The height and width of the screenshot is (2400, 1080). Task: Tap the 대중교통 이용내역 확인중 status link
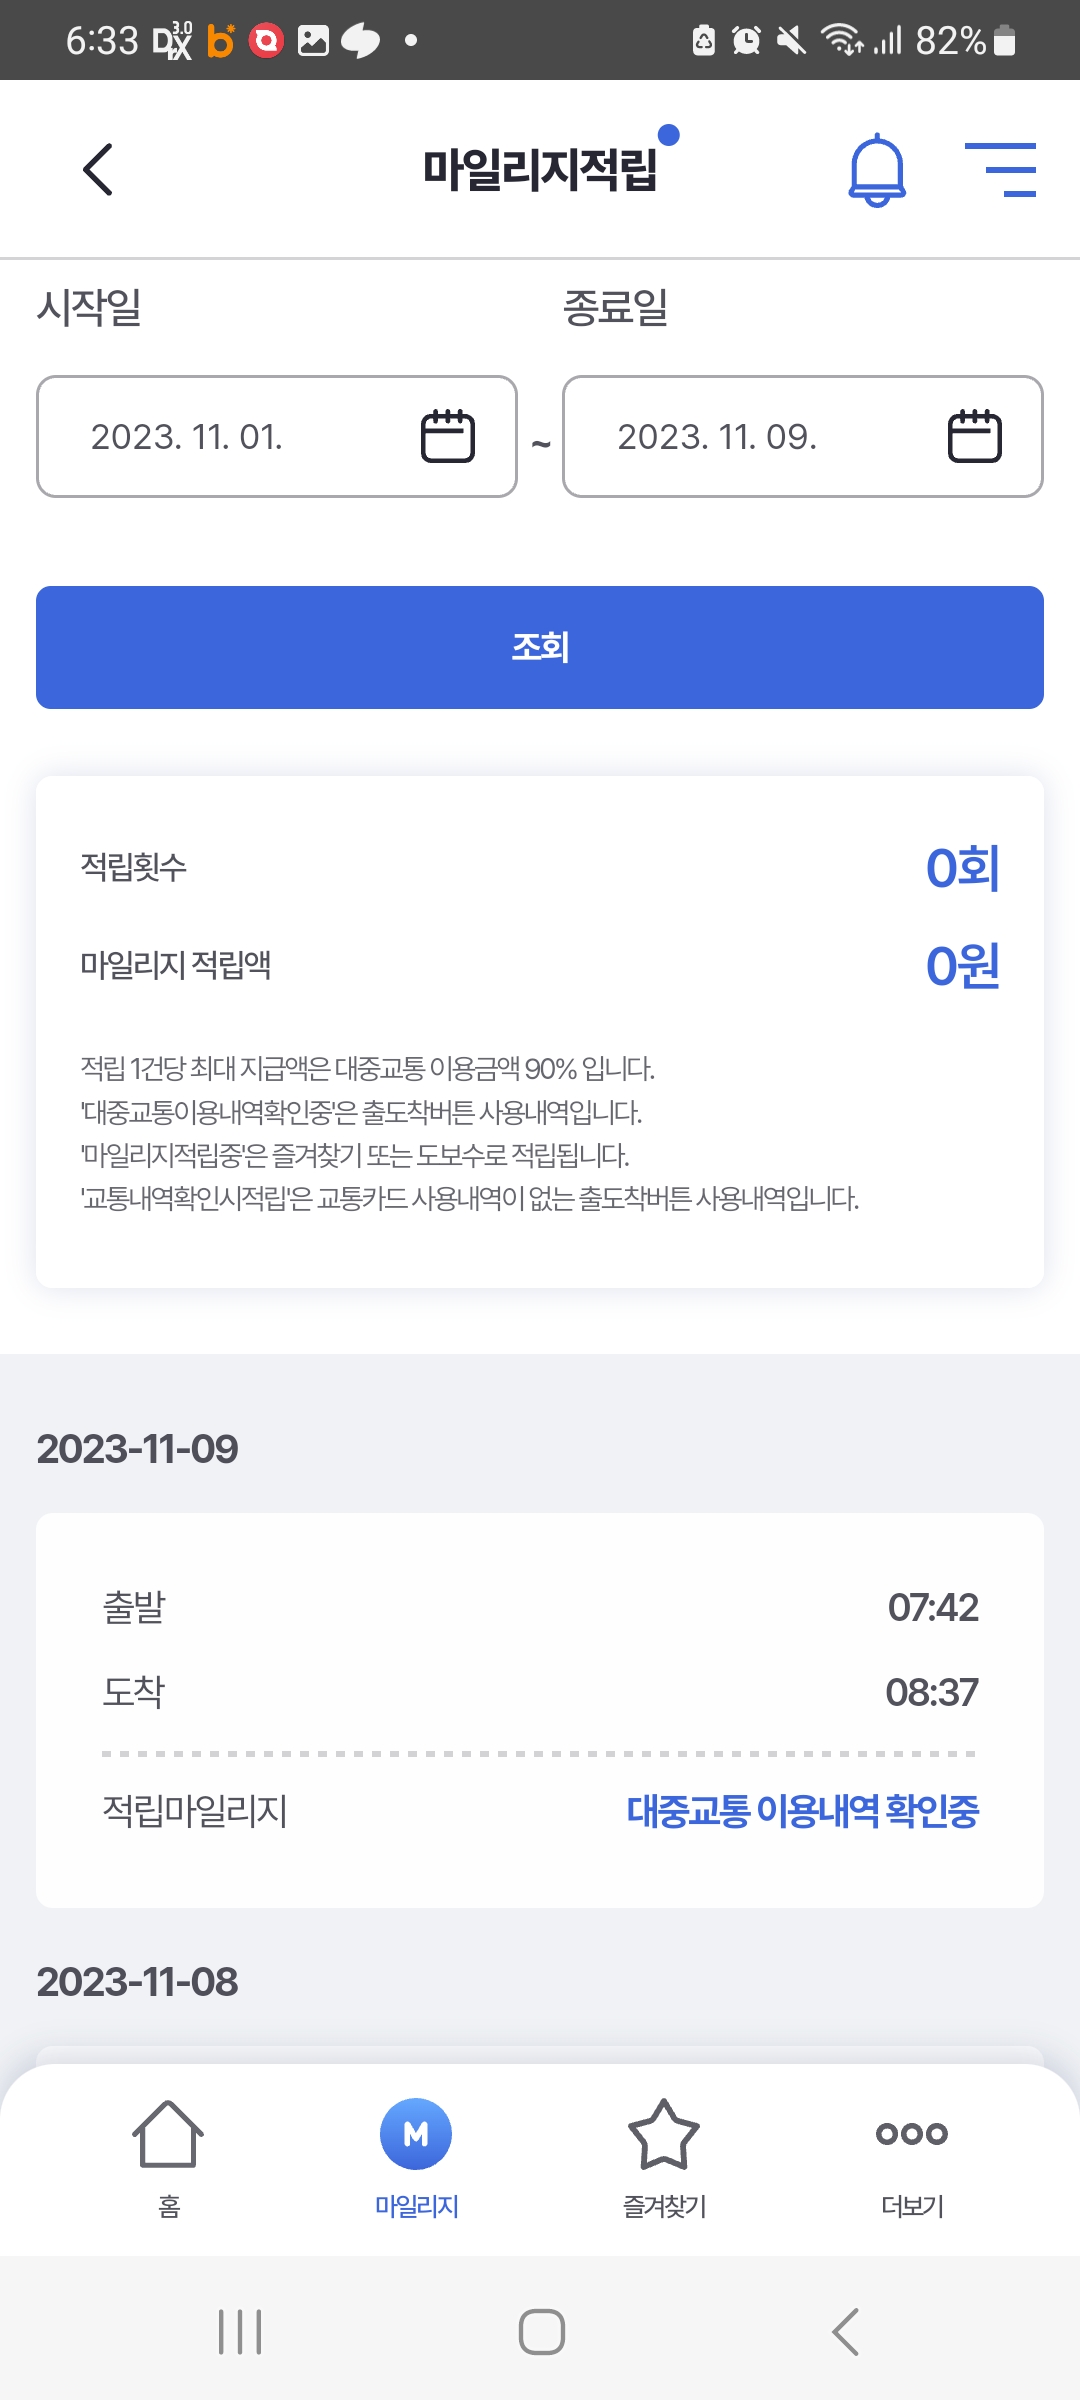(x=802, y=1811)
